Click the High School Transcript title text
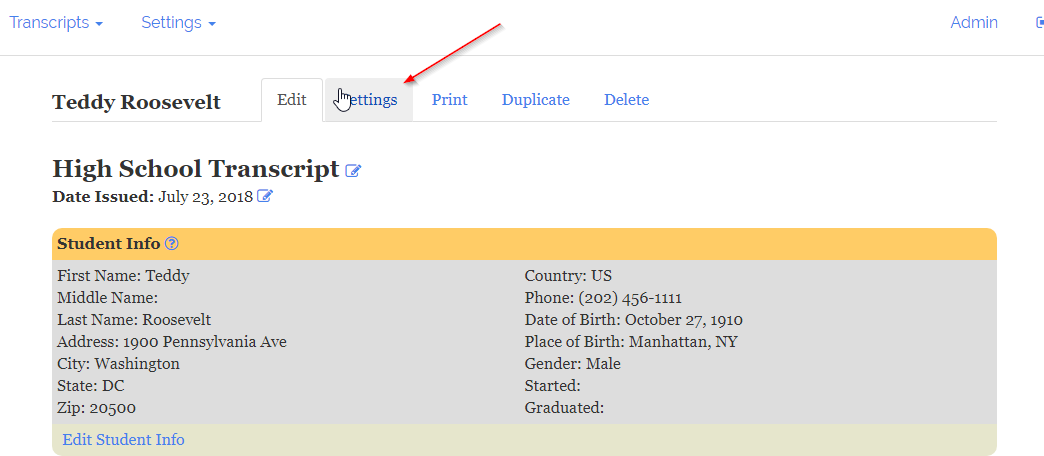The height and width of the screenshot is (456, 1044). coord(196,169)
